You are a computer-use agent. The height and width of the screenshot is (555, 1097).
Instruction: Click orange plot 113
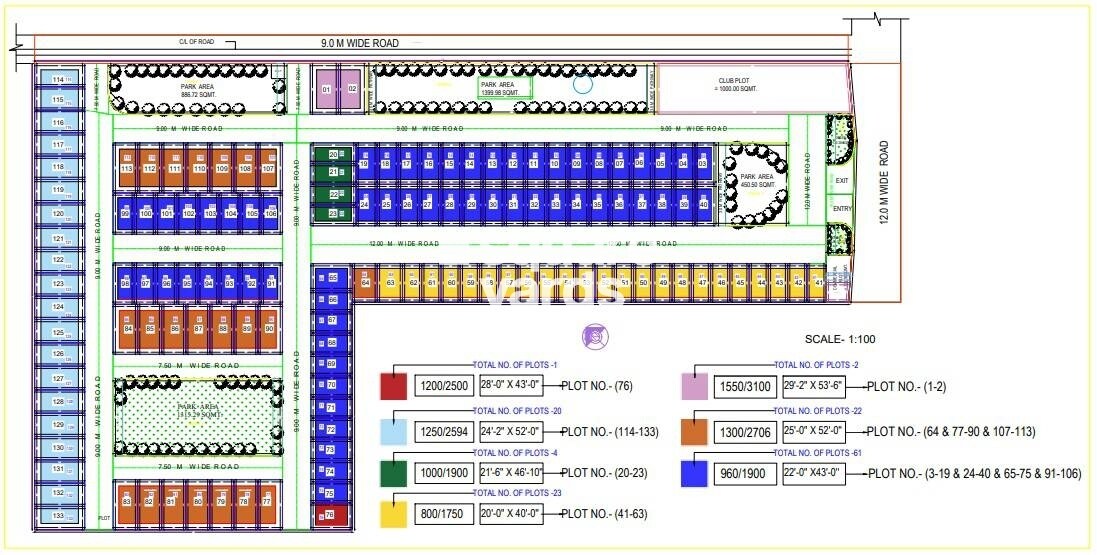coord(126,169)
